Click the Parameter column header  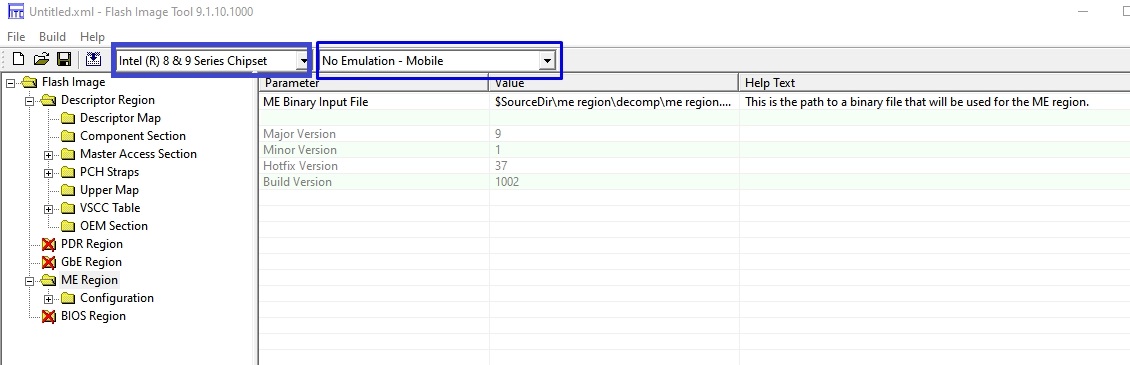click(x=373, y=82)
